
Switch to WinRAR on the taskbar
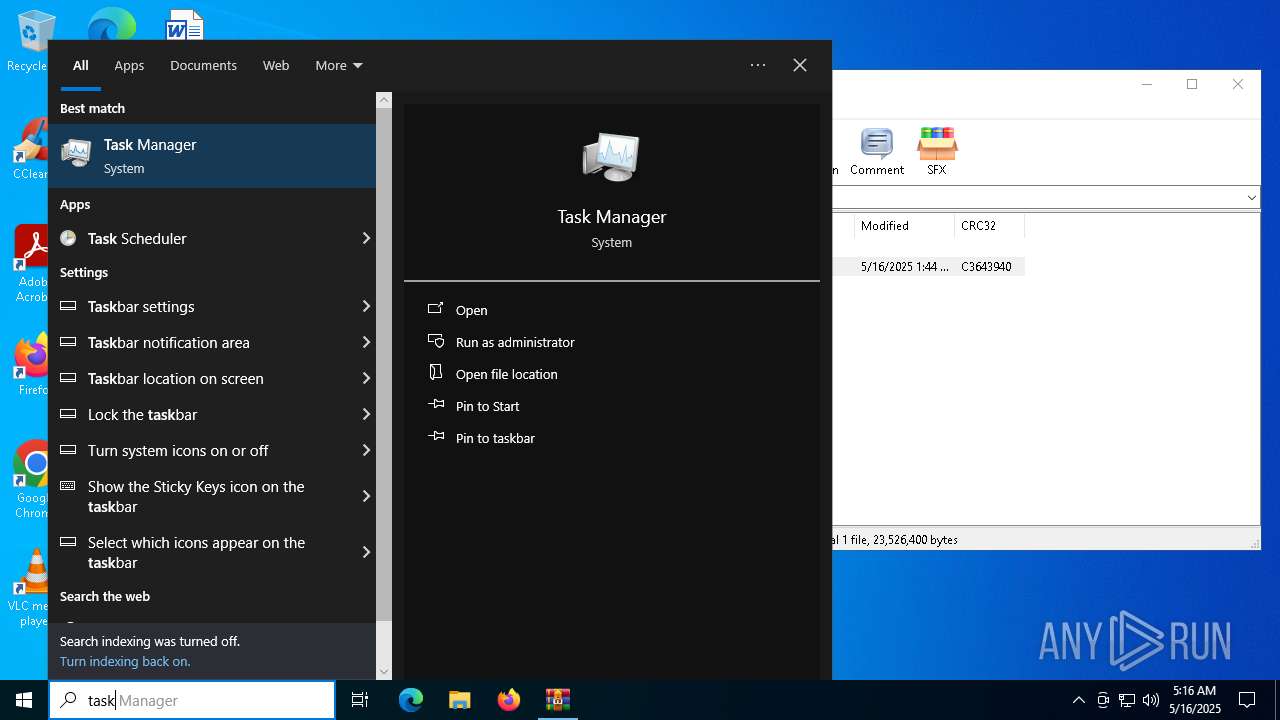pyautogui.click(x=557, y=700)
